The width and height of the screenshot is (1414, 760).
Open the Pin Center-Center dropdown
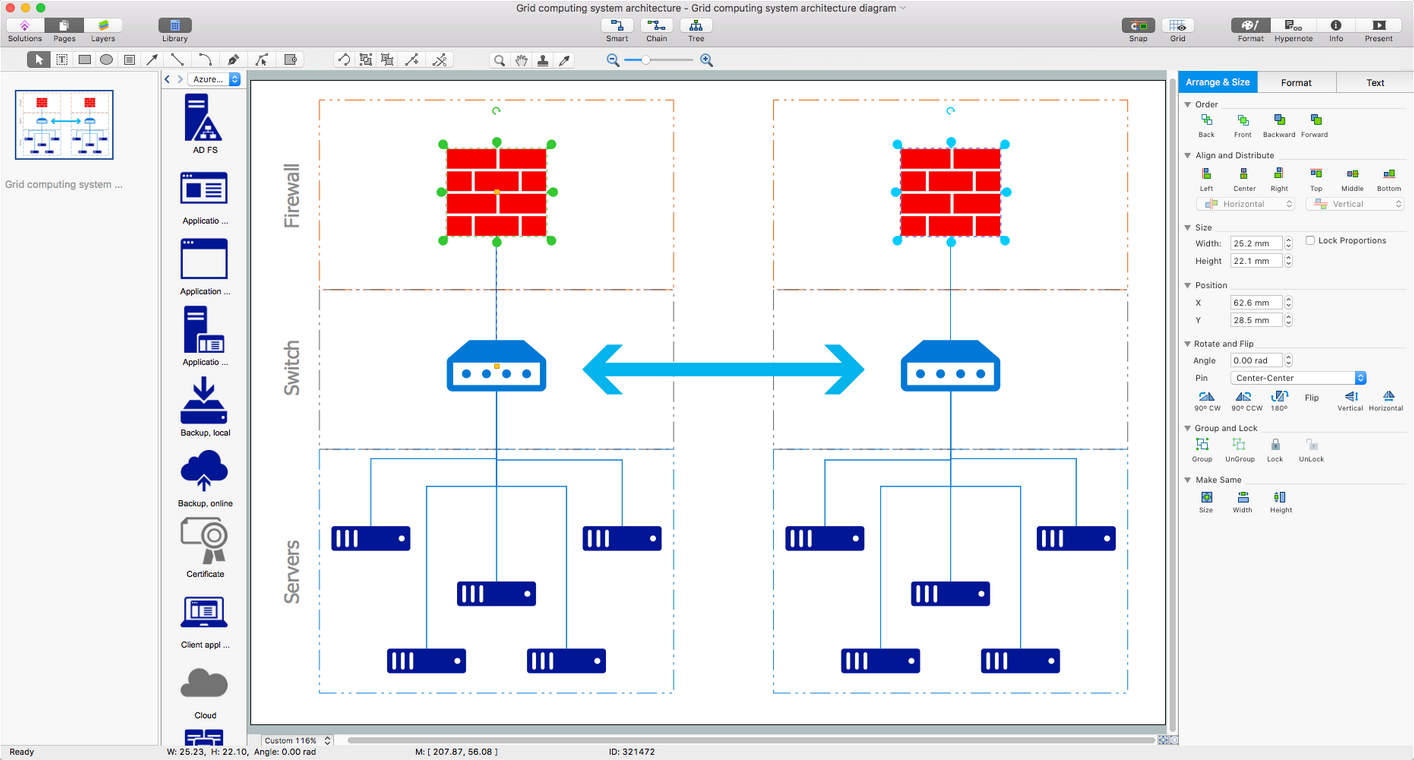(1298, 378)
